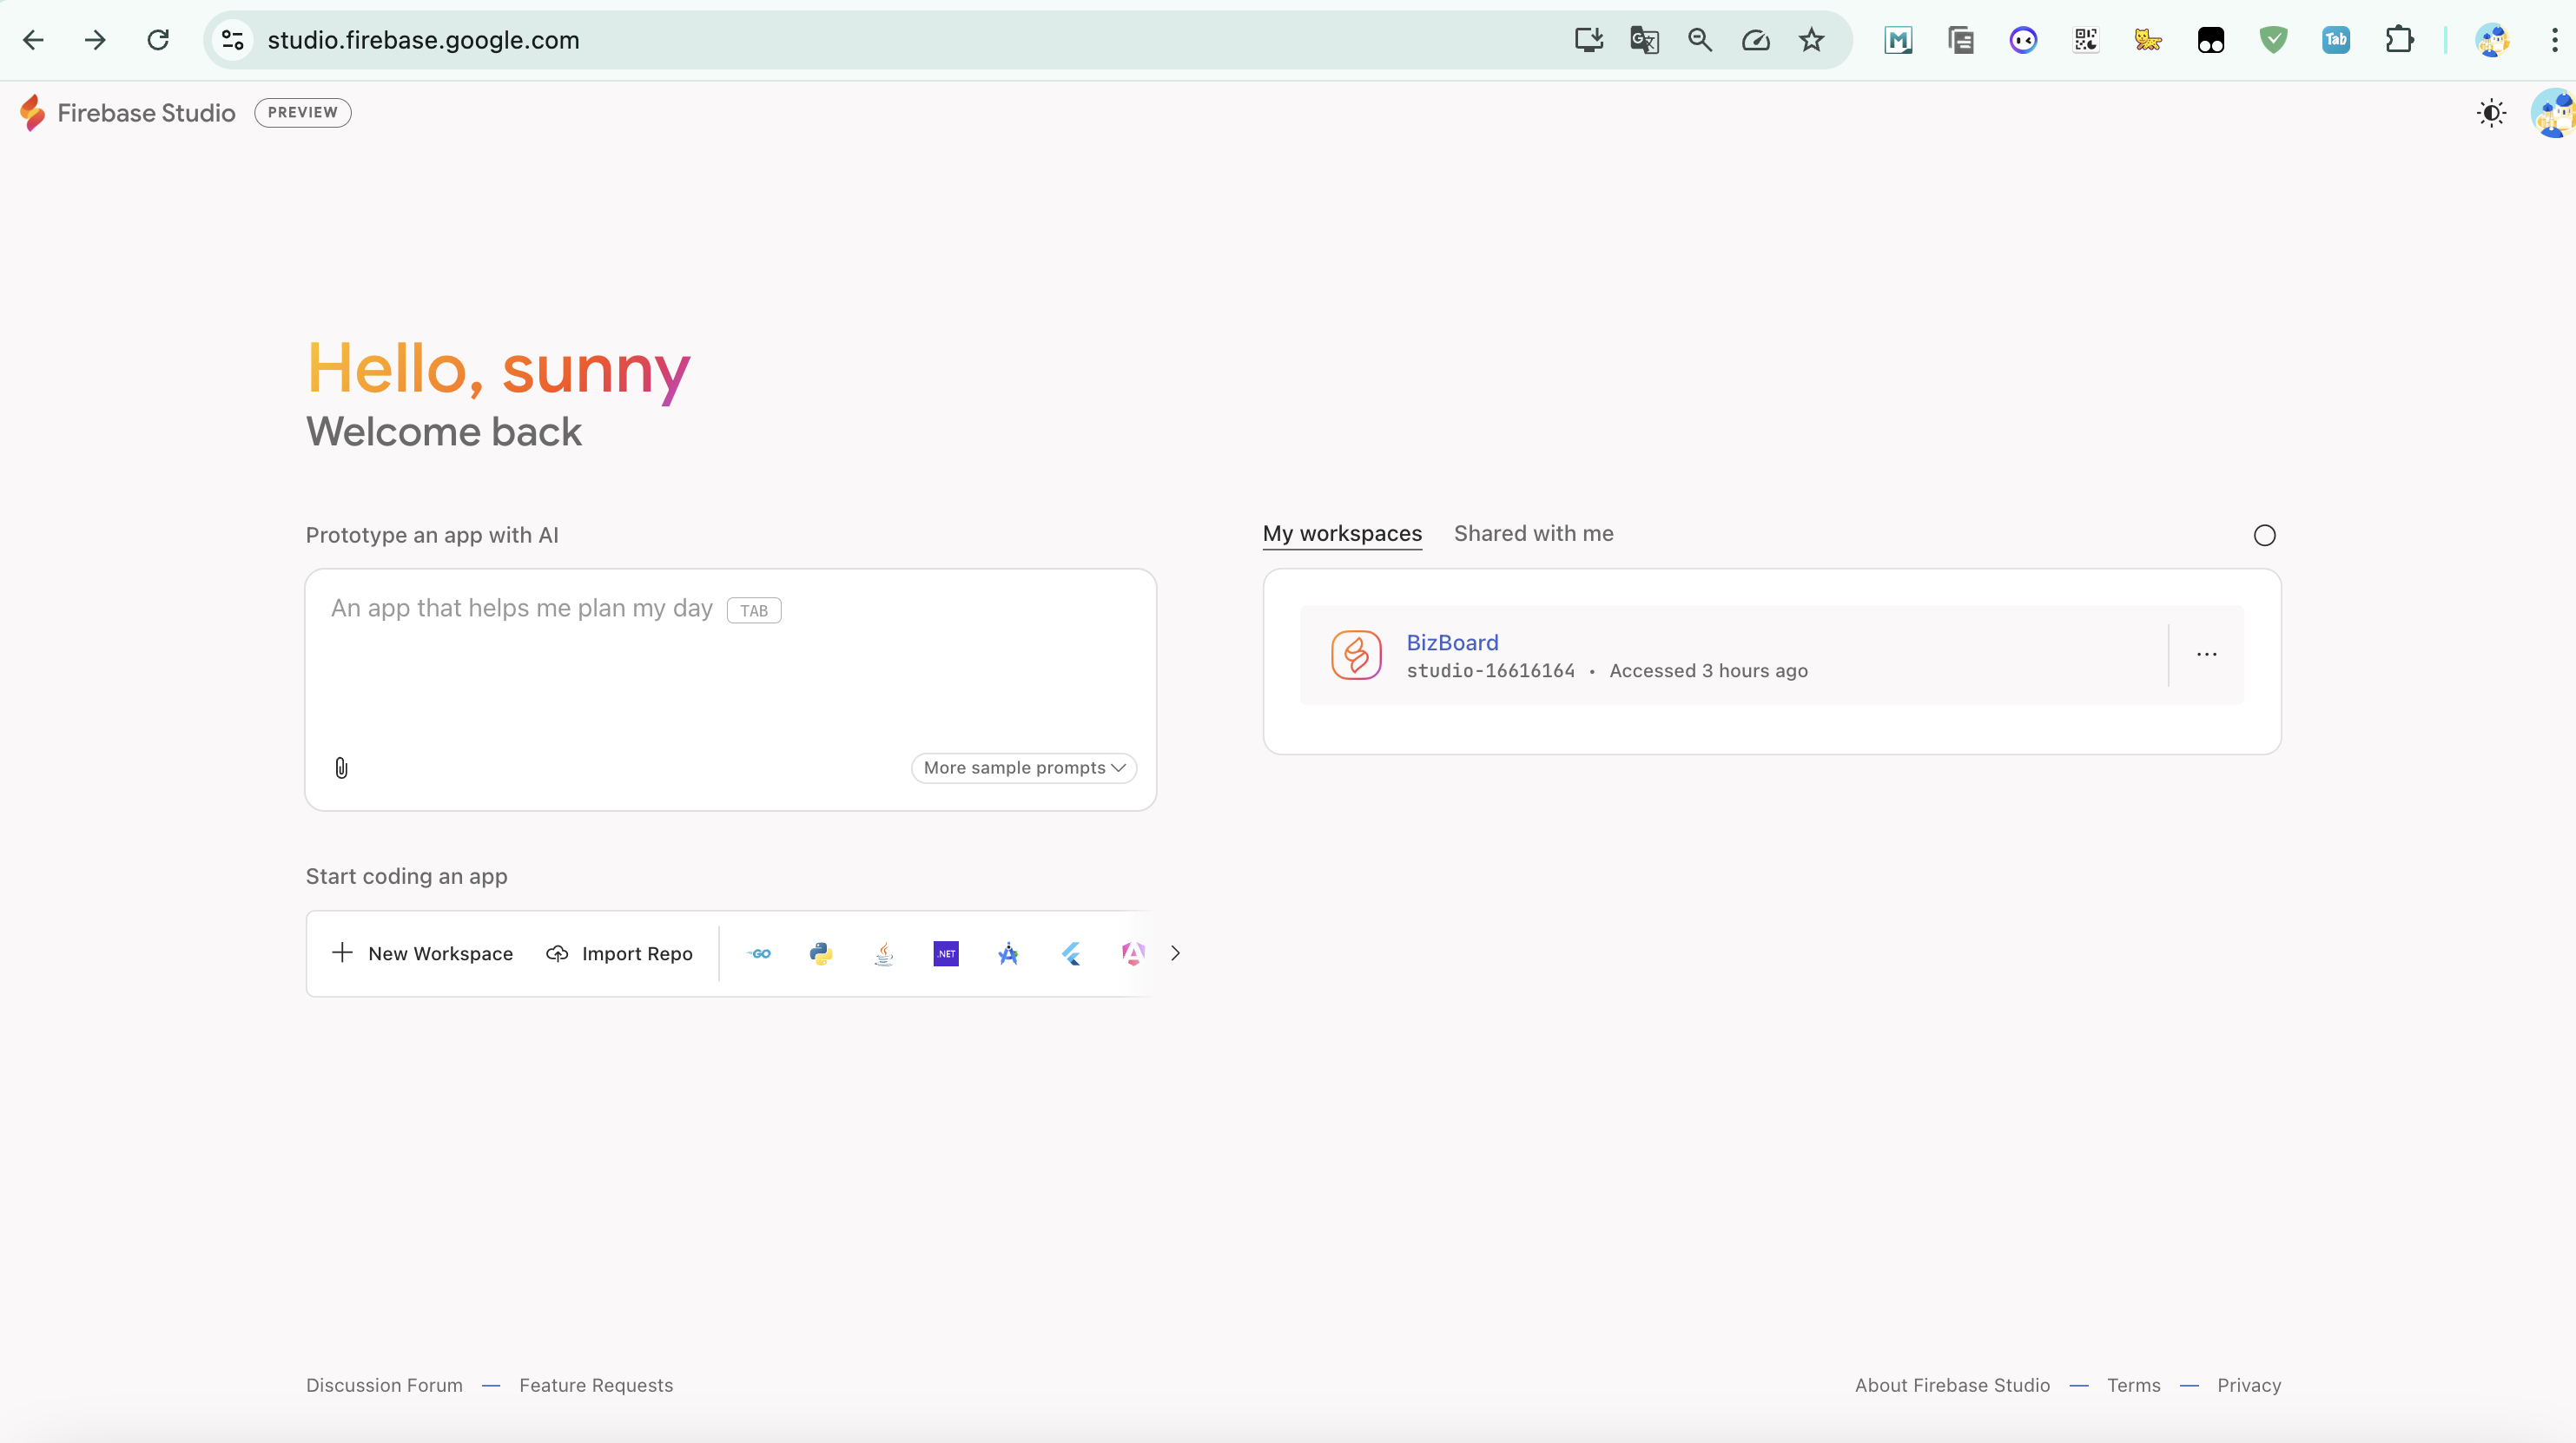Open the black two-eyed extension icon
The height and width of the screenshot is (1443, 2576).
pyautogui.click(x=2211, y=40)
